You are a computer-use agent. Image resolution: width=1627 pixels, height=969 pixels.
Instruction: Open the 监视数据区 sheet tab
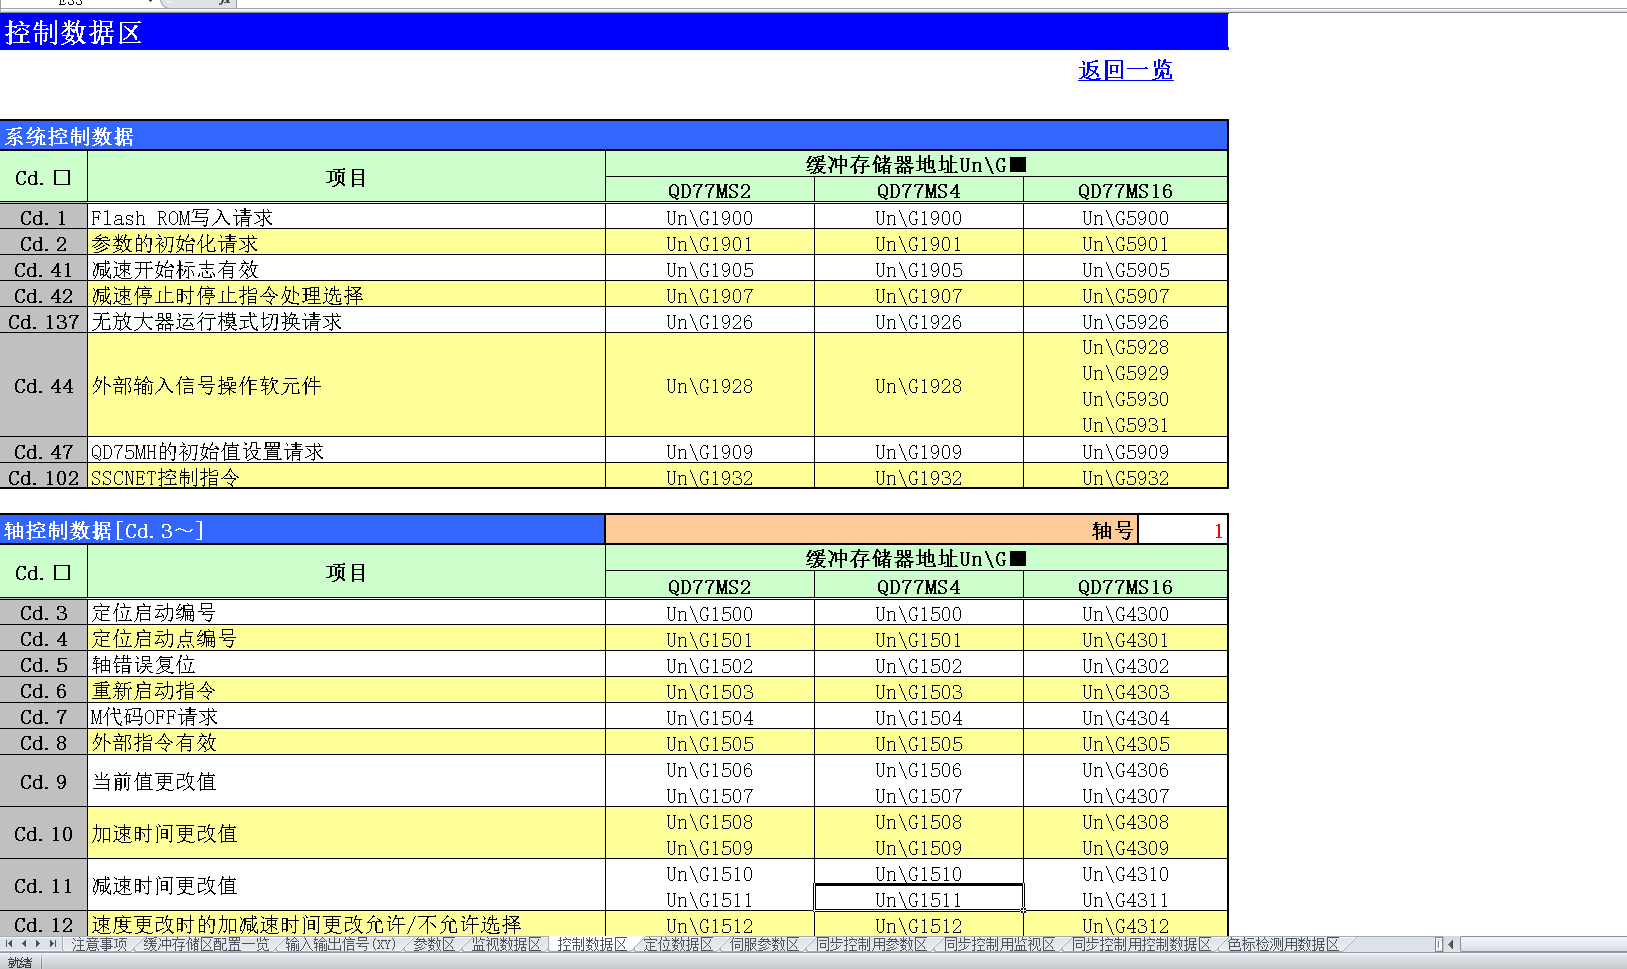[x=506, y=944]
